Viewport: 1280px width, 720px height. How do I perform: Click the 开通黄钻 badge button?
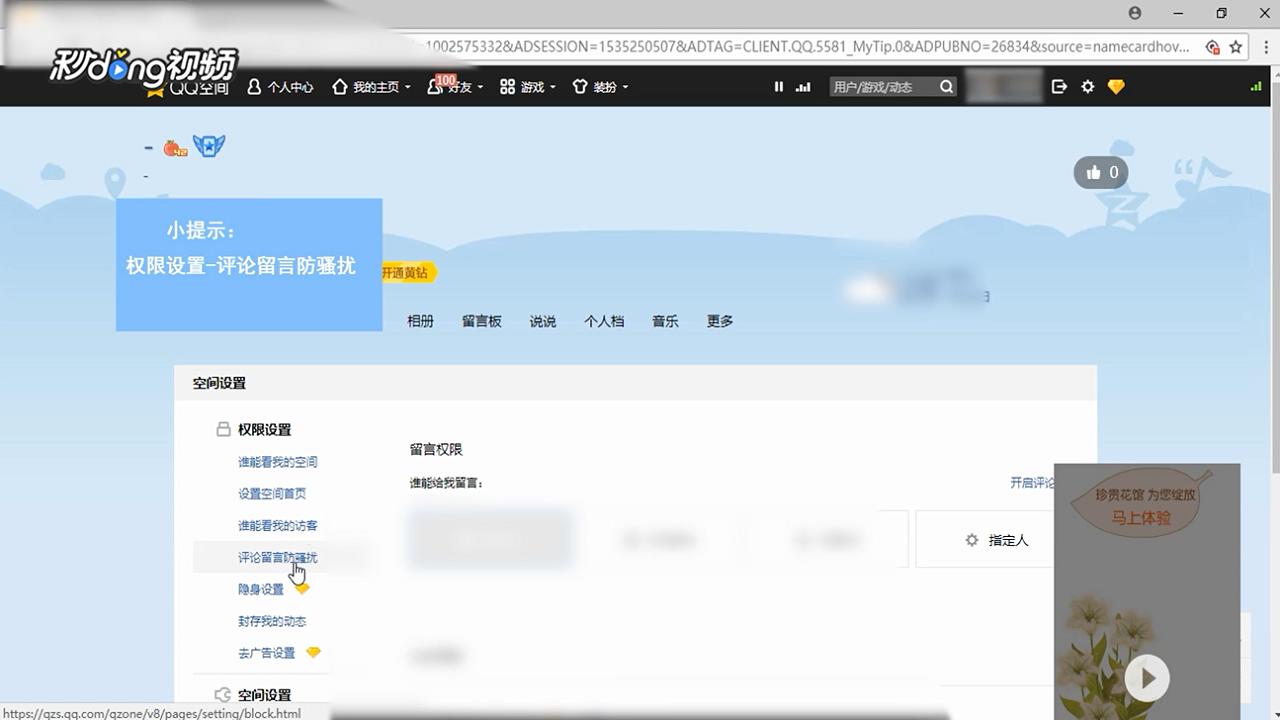coord(405,272)
